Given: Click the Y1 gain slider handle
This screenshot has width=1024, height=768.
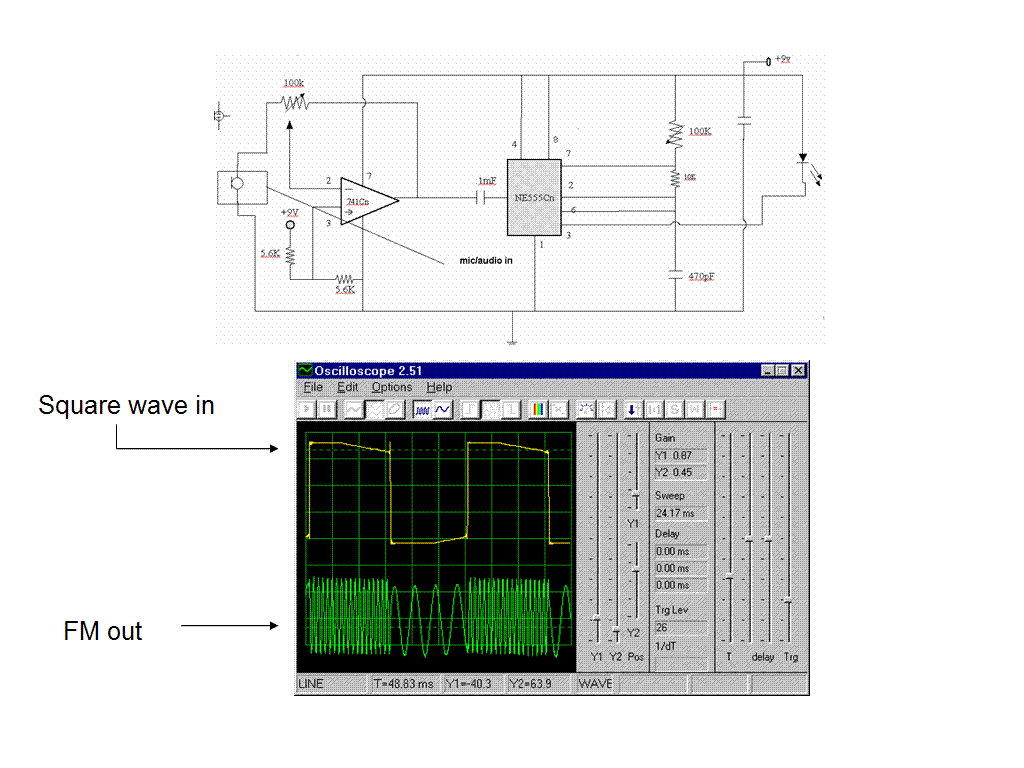Looking at the screenshot, I should (x=597, y=617).
